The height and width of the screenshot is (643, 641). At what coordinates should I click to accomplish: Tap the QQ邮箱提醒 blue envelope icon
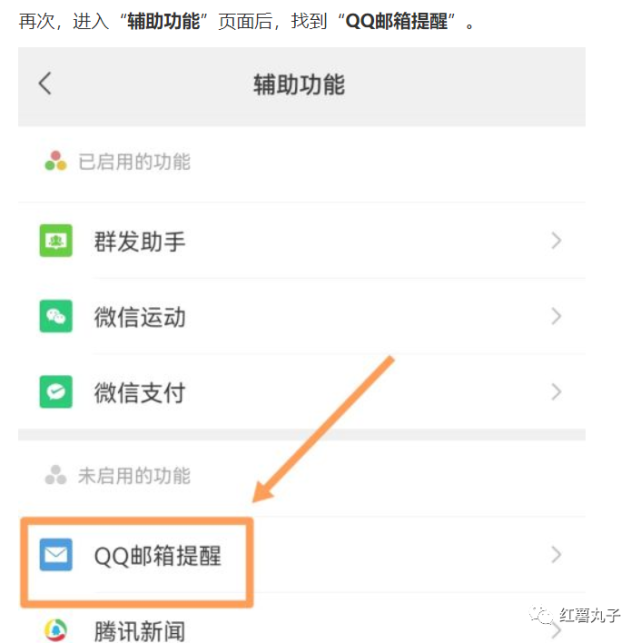(x=56, y=554)
